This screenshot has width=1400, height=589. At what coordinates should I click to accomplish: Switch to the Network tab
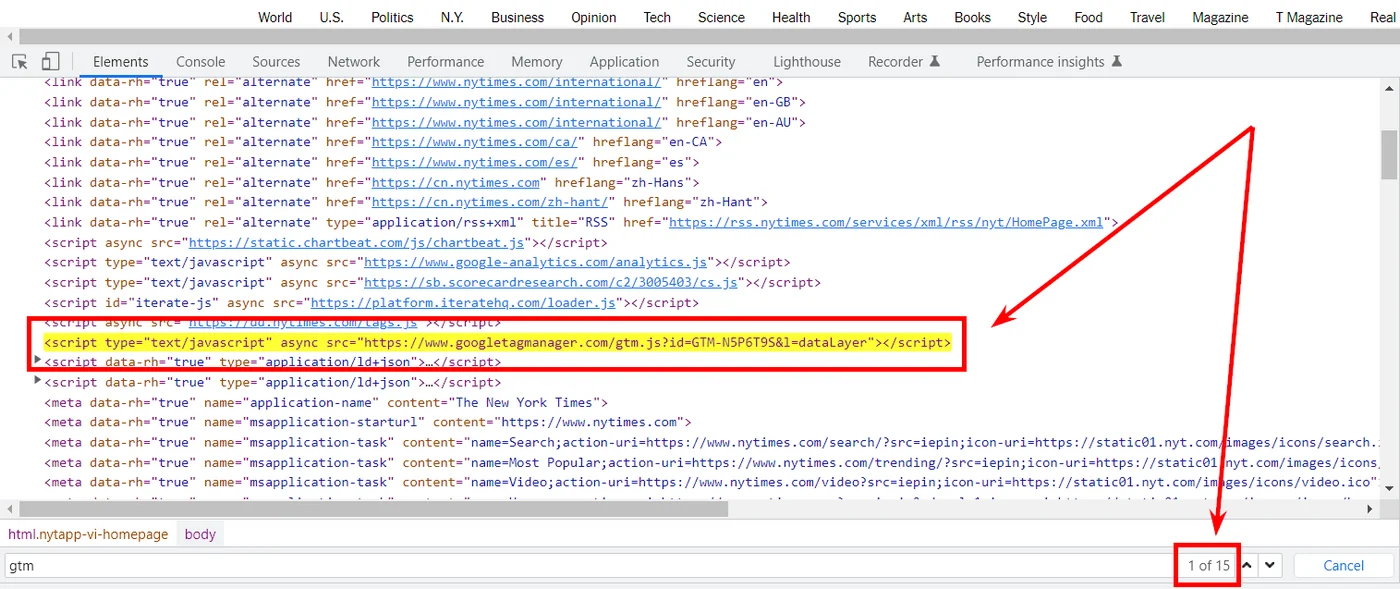(x=354, y=62)
